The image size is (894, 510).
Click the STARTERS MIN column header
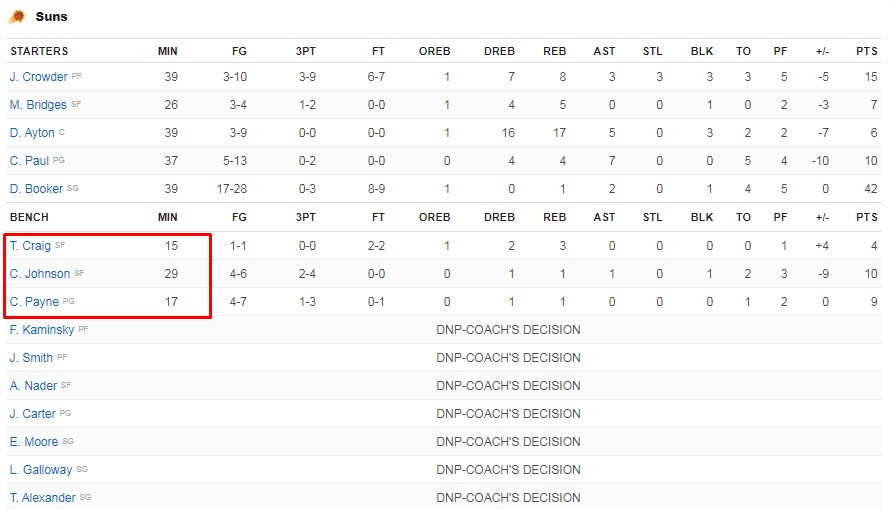point(168,51)
